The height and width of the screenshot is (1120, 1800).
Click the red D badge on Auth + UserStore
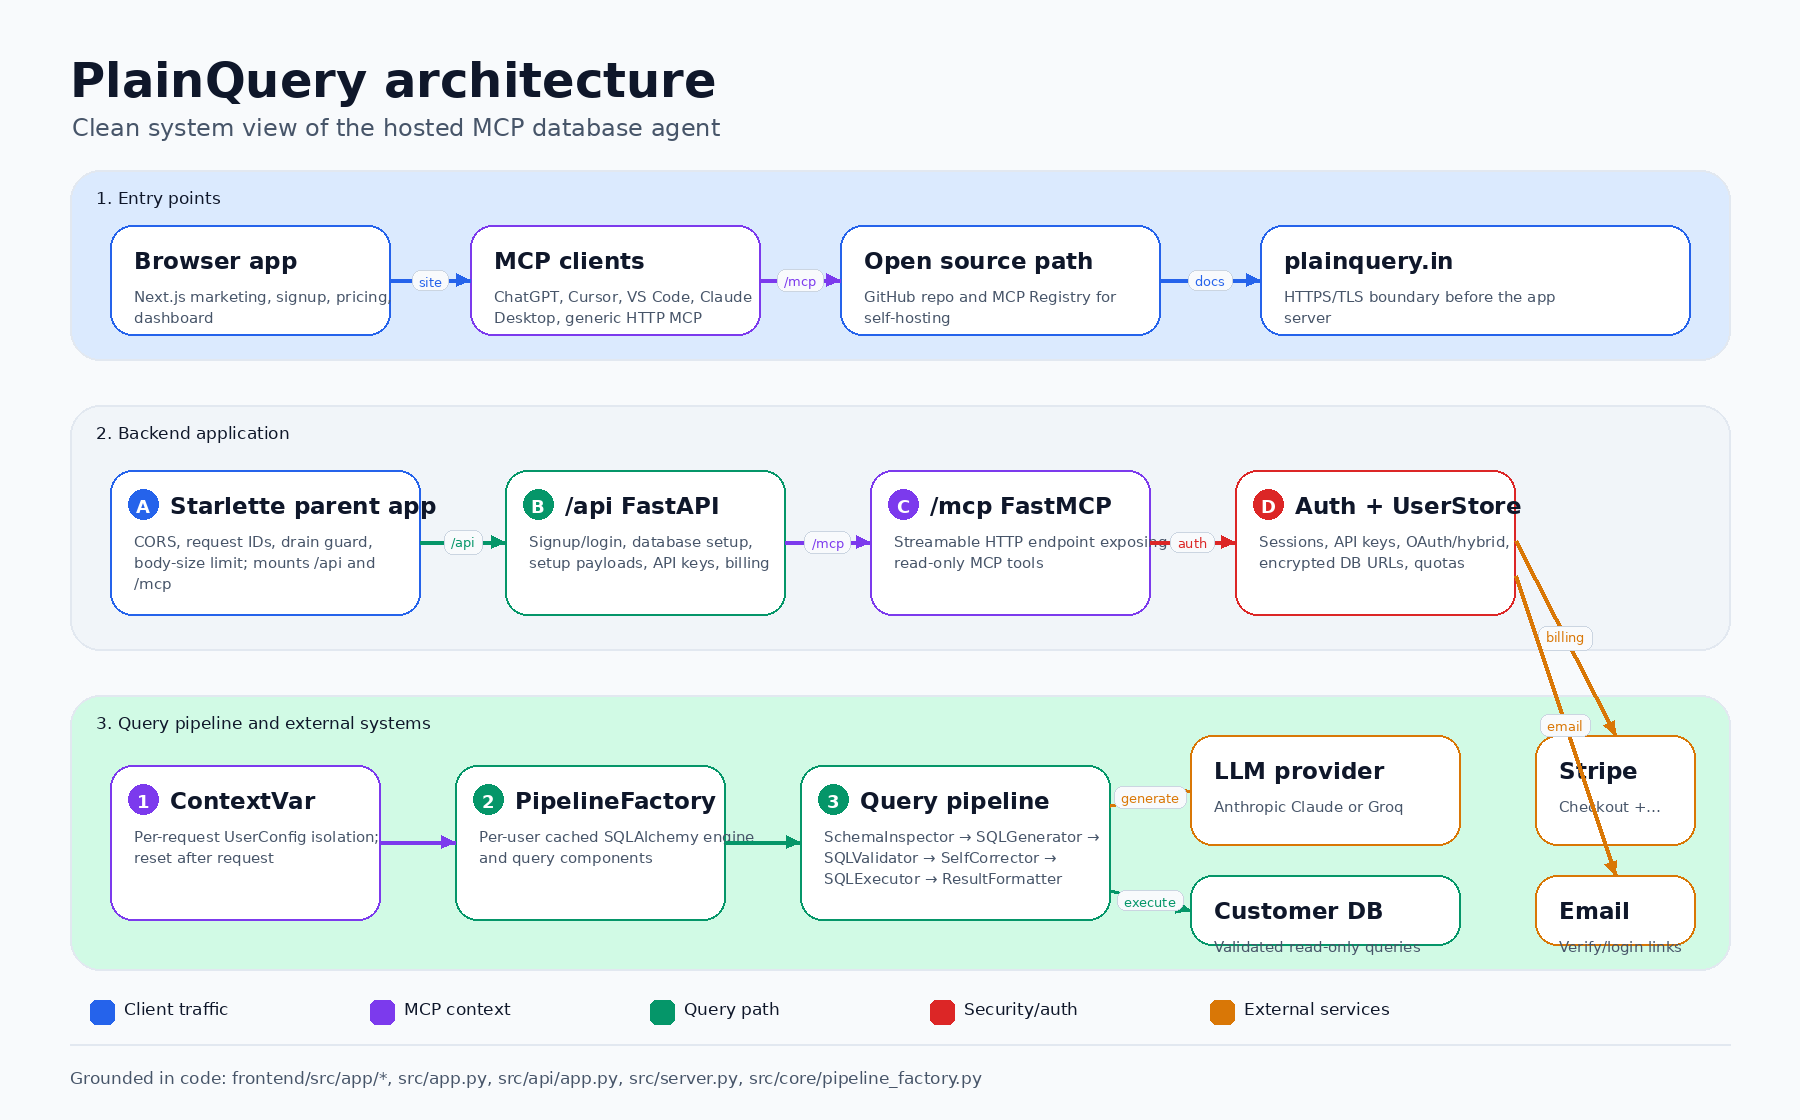[x=1268, y=506]
